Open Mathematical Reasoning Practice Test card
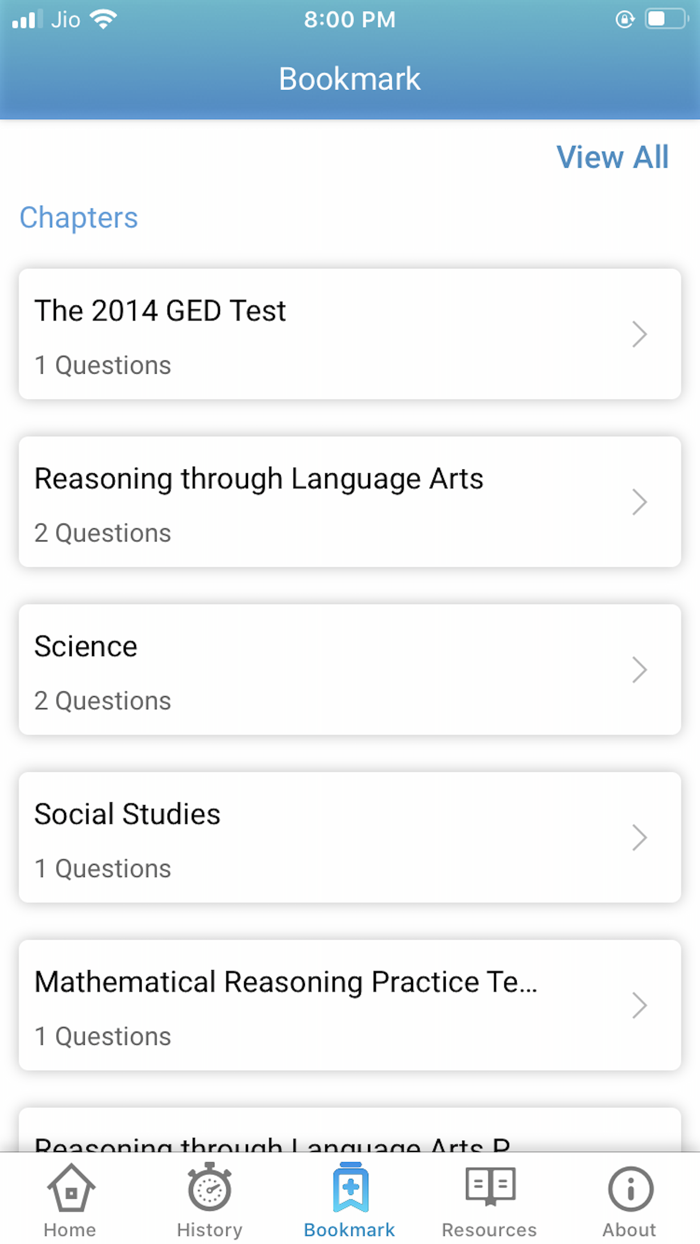The width and height of the screenshot is (700, 1244). click(x=350, y=1006)
